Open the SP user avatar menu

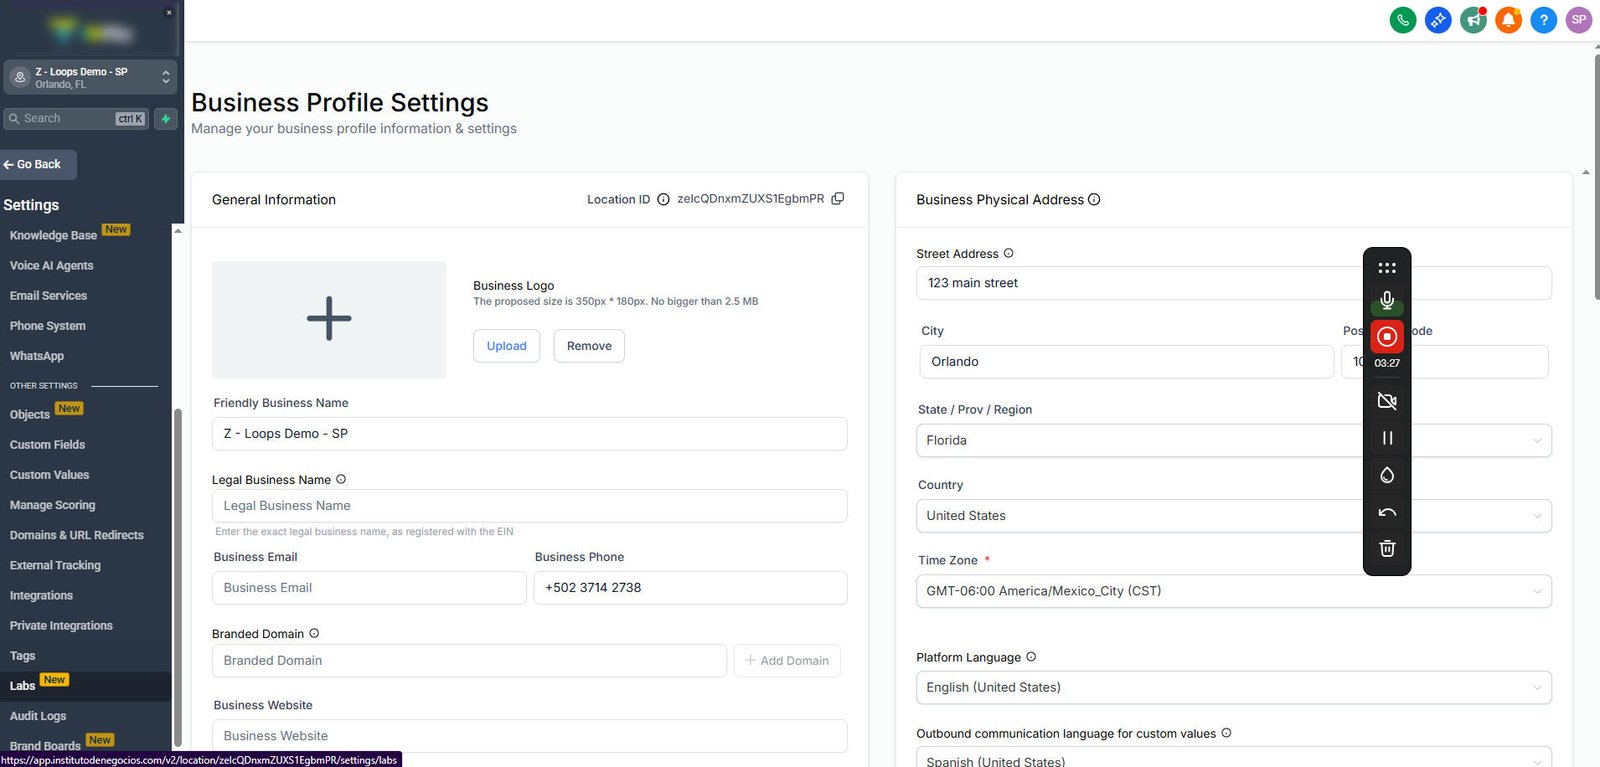(x=1579, y=20)
